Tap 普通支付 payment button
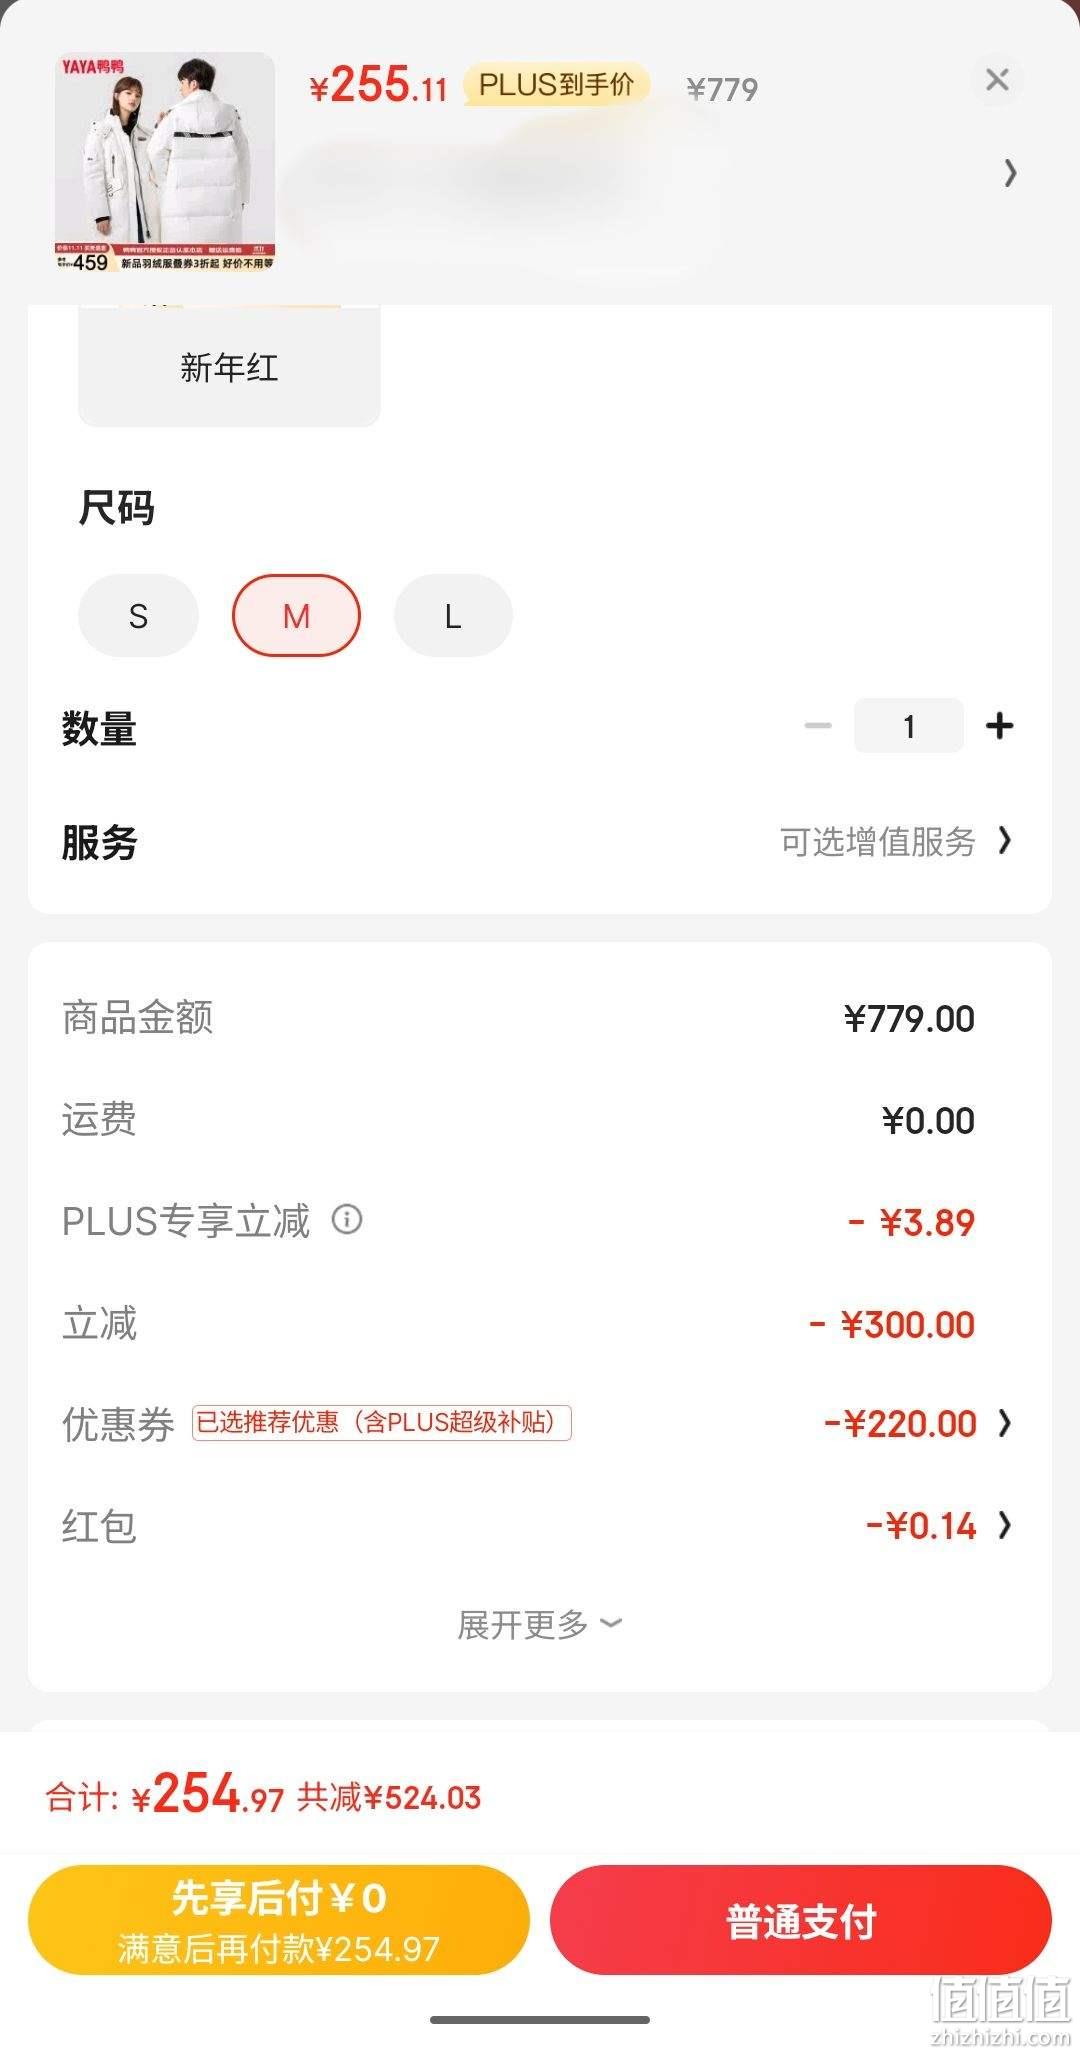Viewport: 1080px width, 2055px height. [801, 1919]
